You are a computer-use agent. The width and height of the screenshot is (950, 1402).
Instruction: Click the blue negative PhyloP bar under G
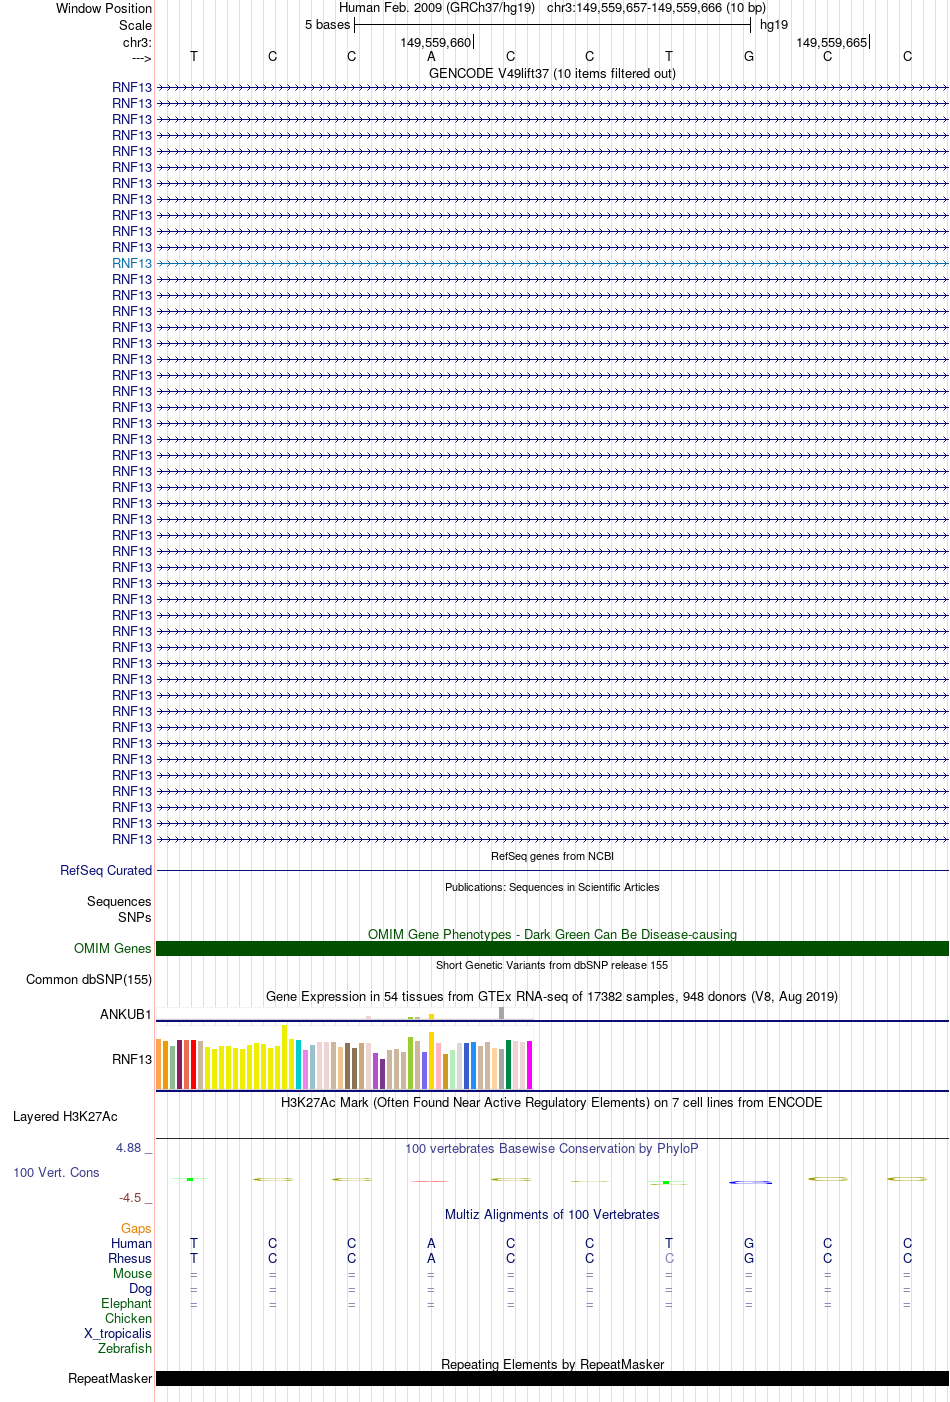pos(750,1183)
